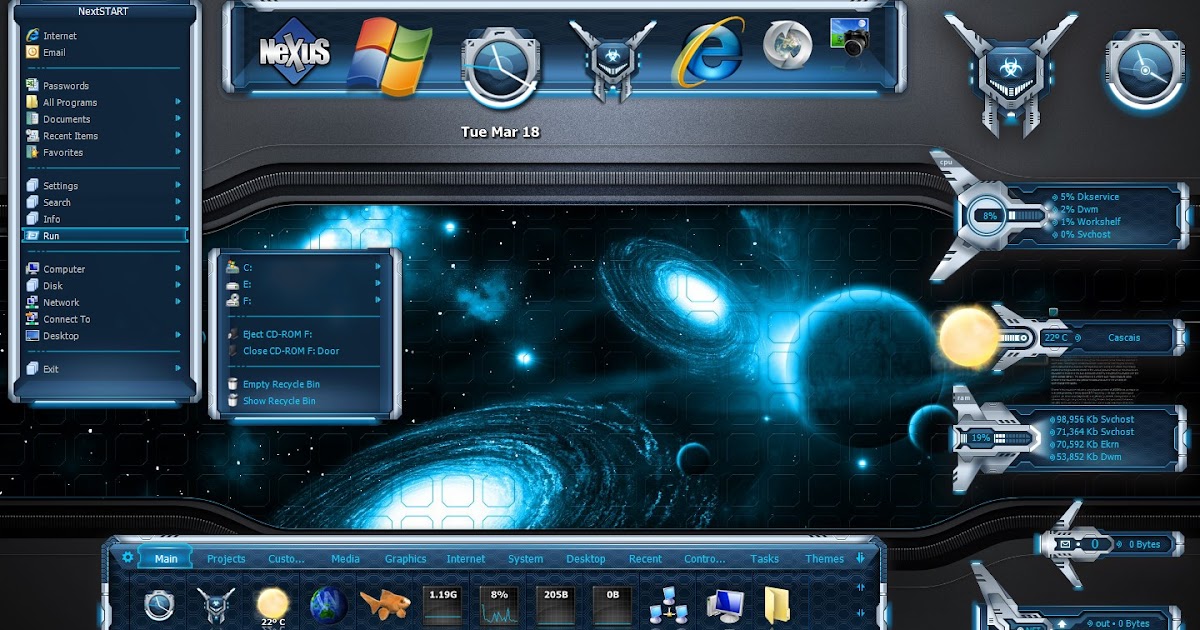Expand the Computer submenu arrow
Viewport: 1200px width, 630px height.
point(178,268)
